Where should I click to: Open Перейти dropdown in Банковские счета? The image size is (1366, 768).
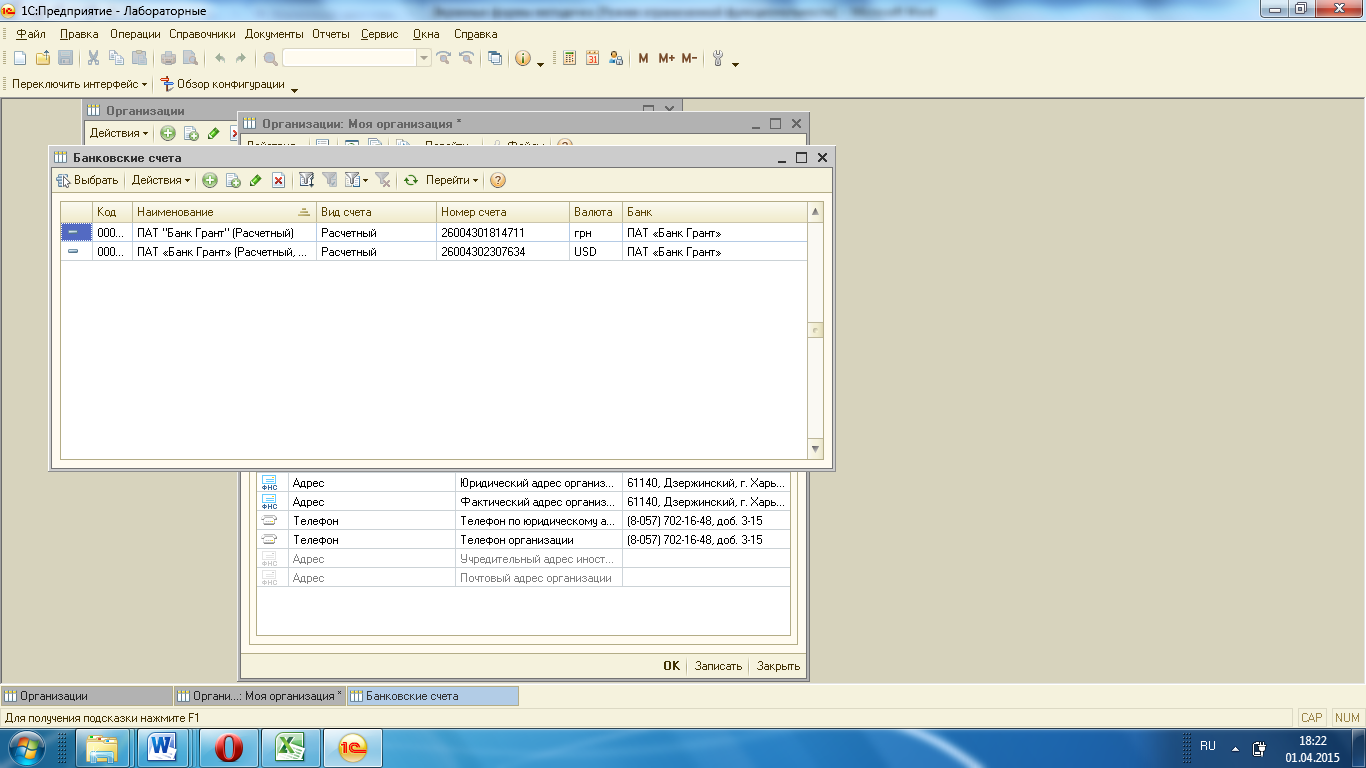point(452,180)
